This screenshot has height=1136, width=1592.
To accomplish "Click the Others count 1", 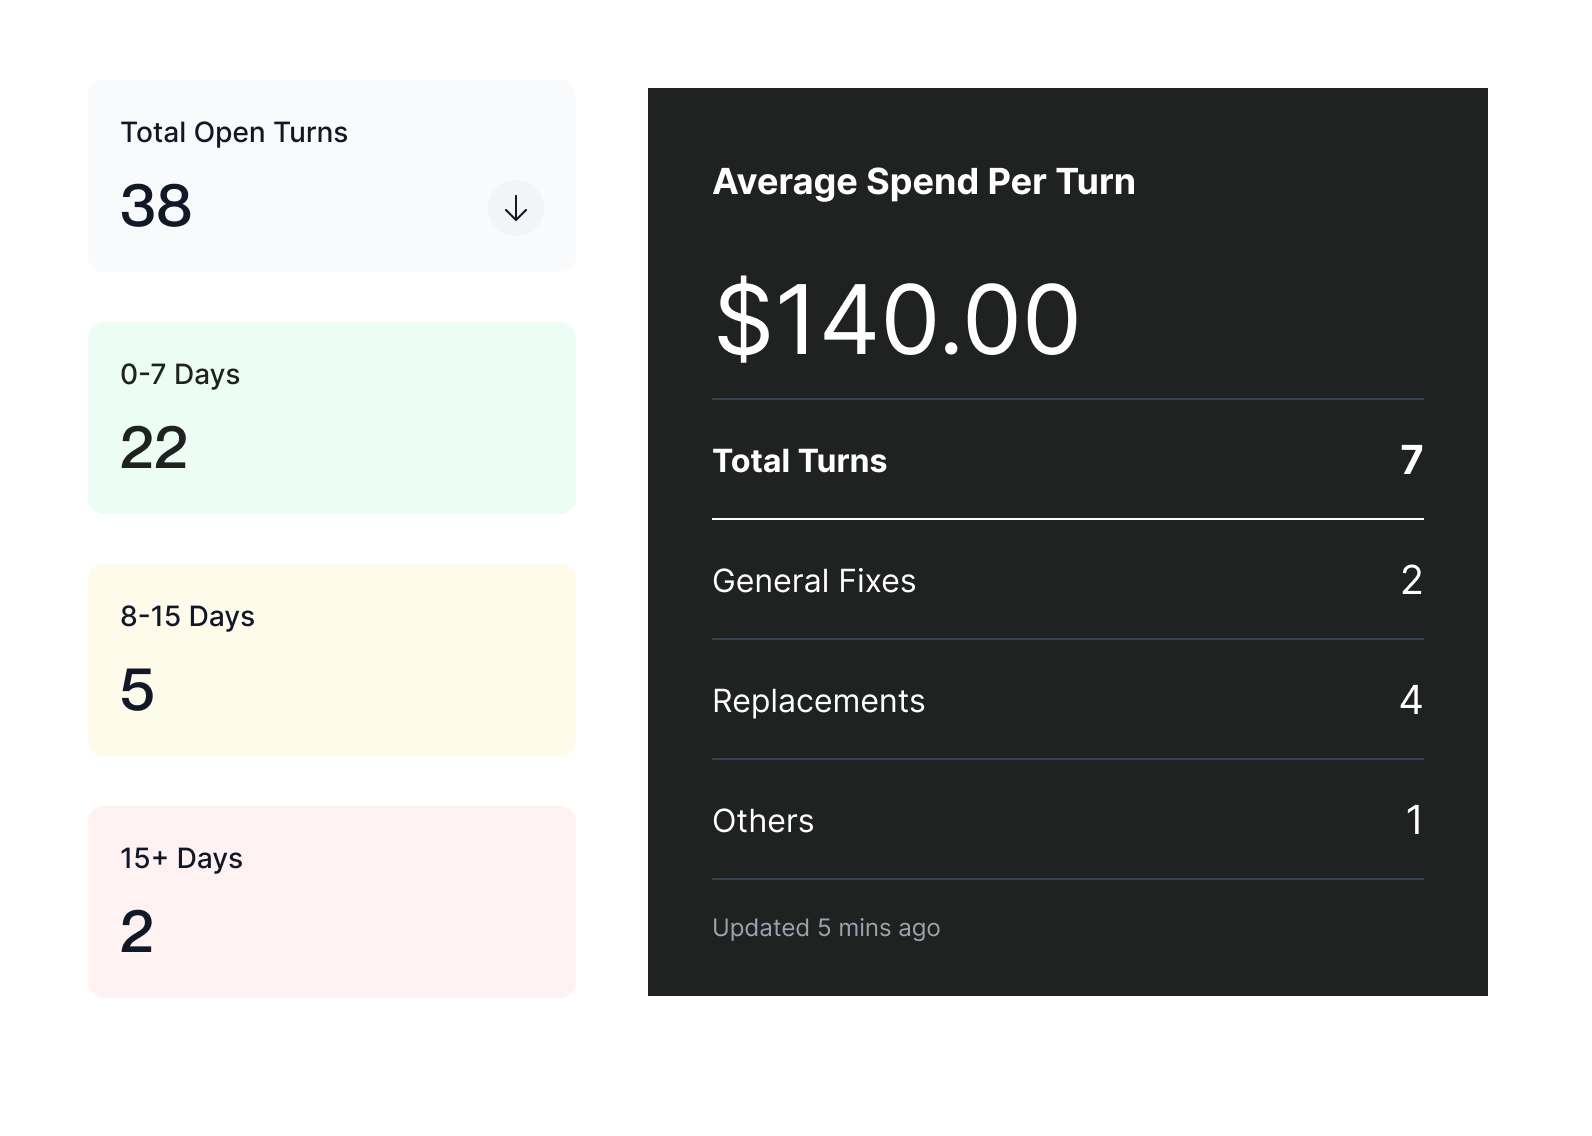I will coord(1414,820).
